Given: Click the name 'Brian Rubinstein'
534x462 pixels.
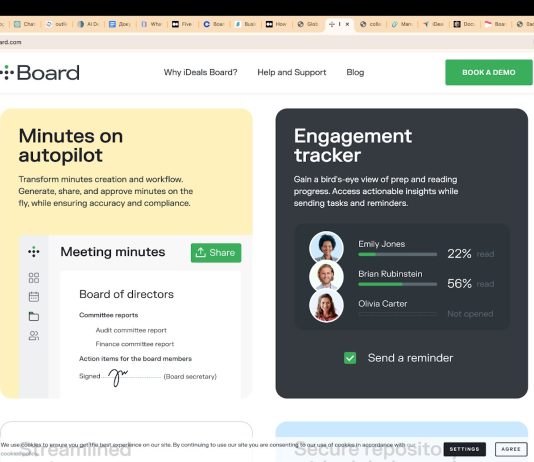Looking at the screenshot, I should click(390, 274).
